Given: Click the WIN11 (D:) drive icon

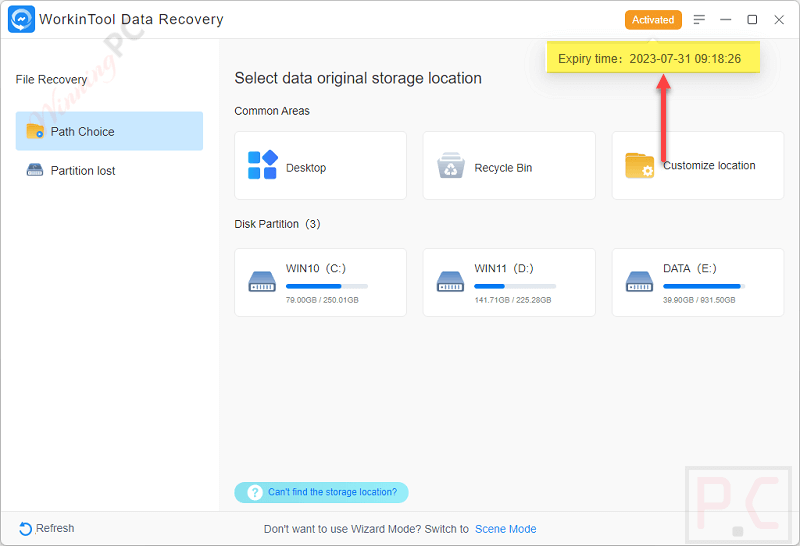Looking at the screenshot, I should (x=451, y=282).
